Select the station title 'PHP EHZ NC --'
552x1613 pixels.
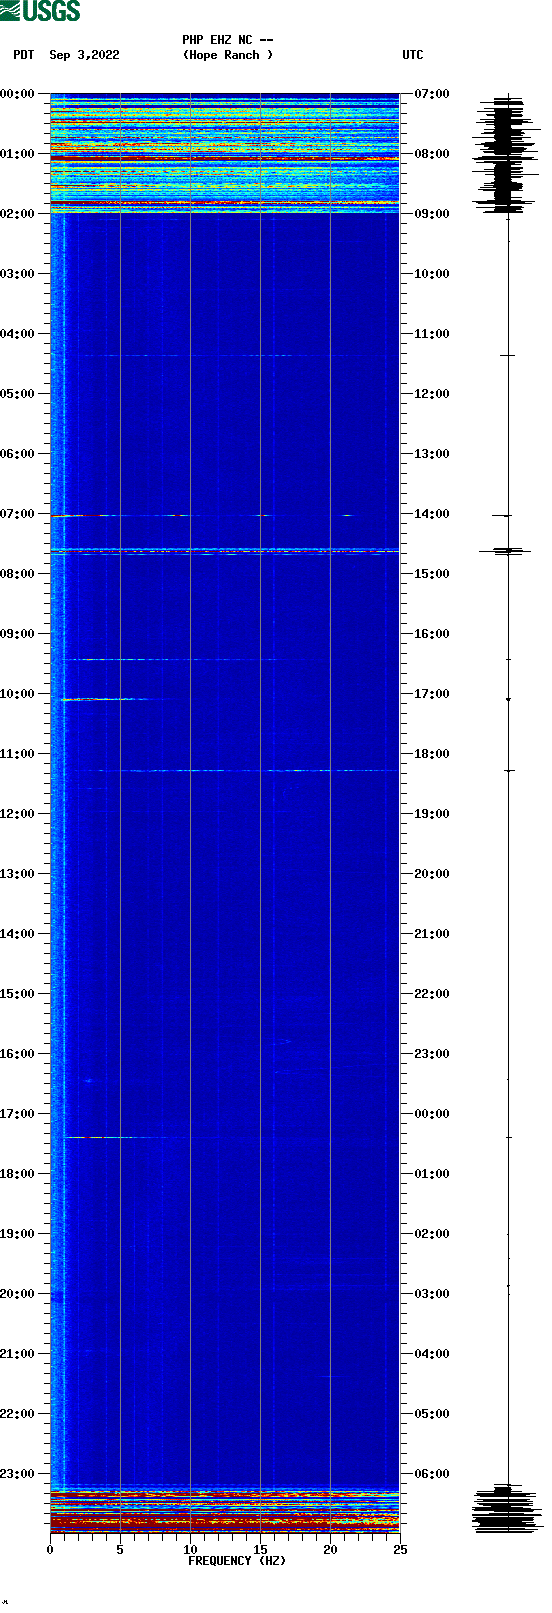click(227, 40)
